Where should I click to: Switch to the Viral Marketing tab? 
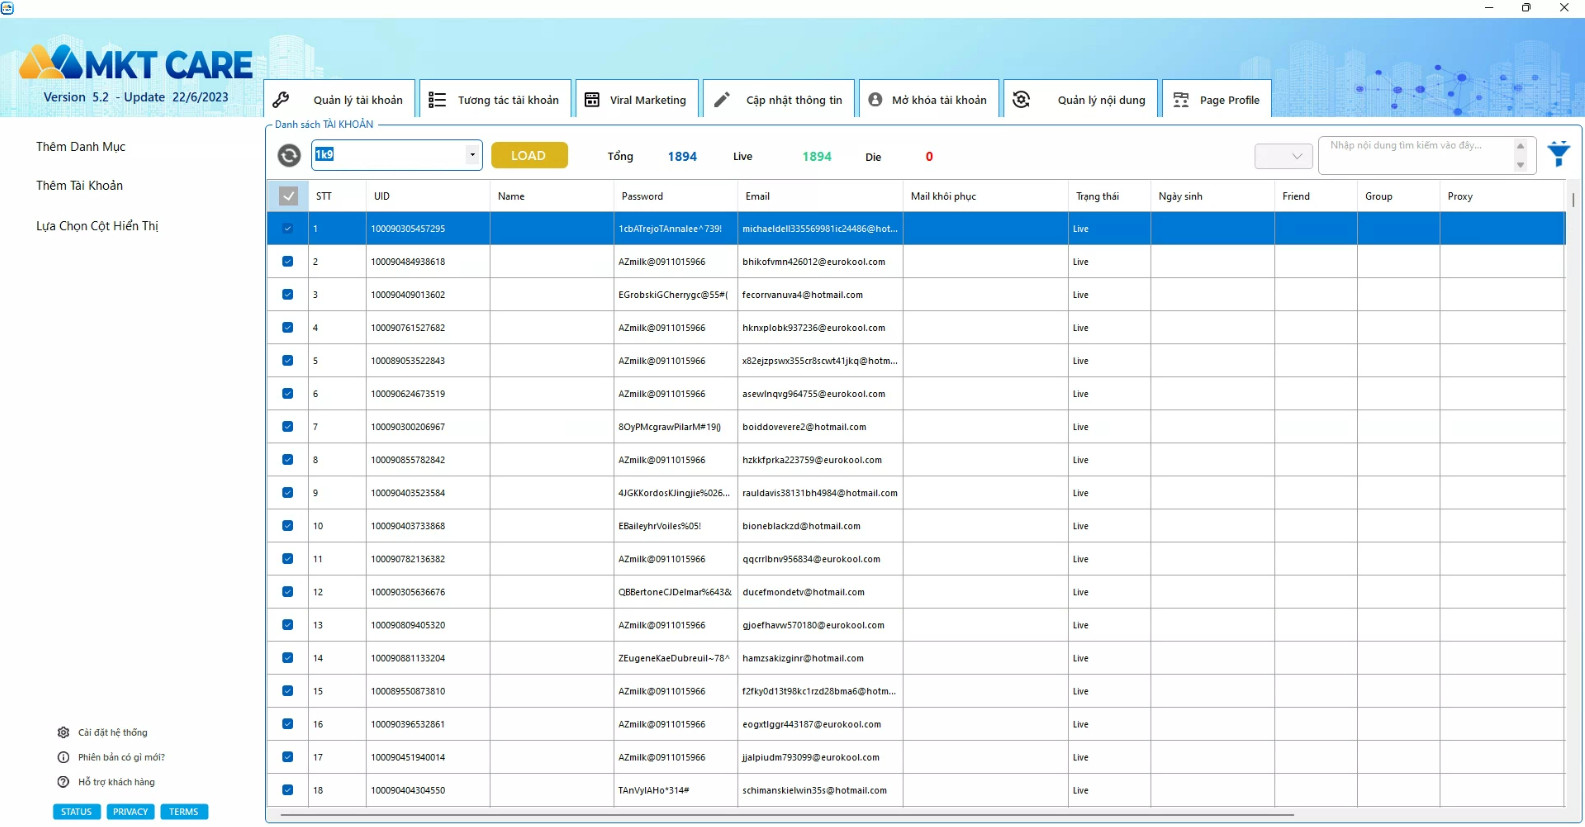637,99
